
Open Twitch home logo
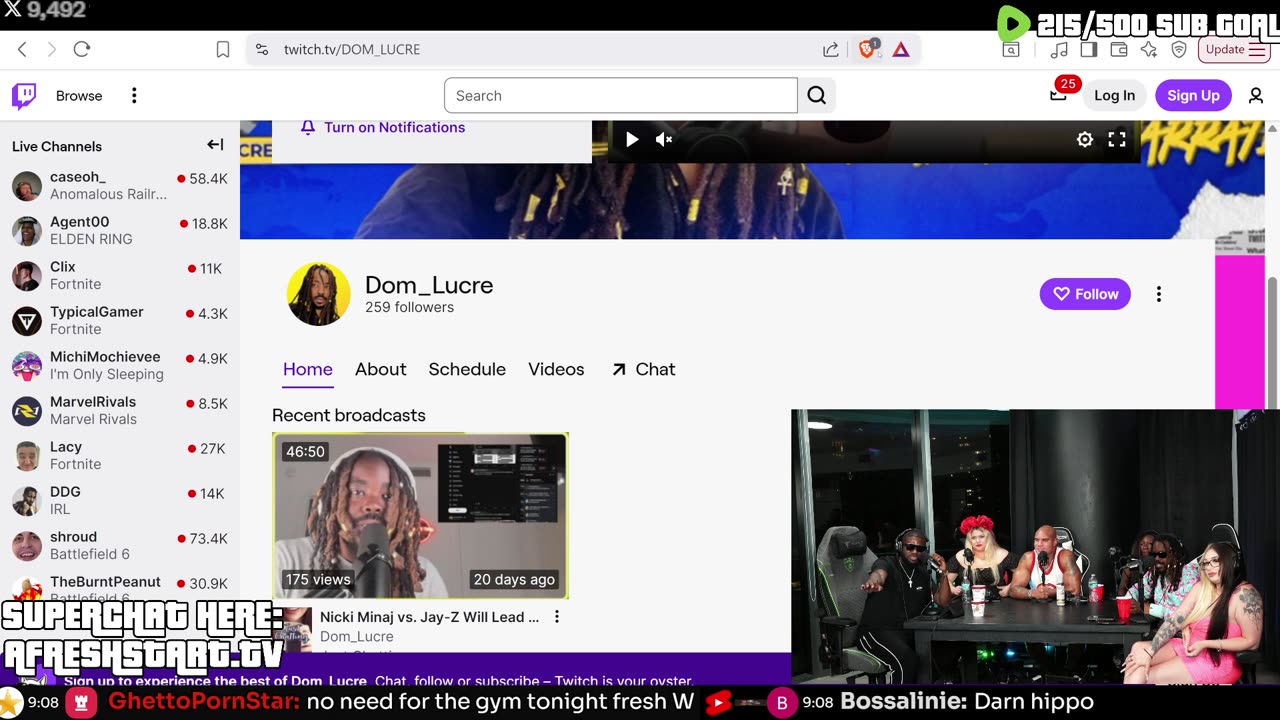24,96
